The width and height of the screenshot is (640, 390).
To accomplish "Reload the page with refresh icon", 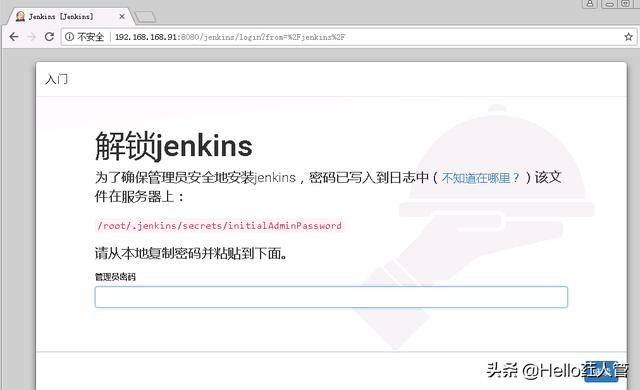I will pos(49,37).
